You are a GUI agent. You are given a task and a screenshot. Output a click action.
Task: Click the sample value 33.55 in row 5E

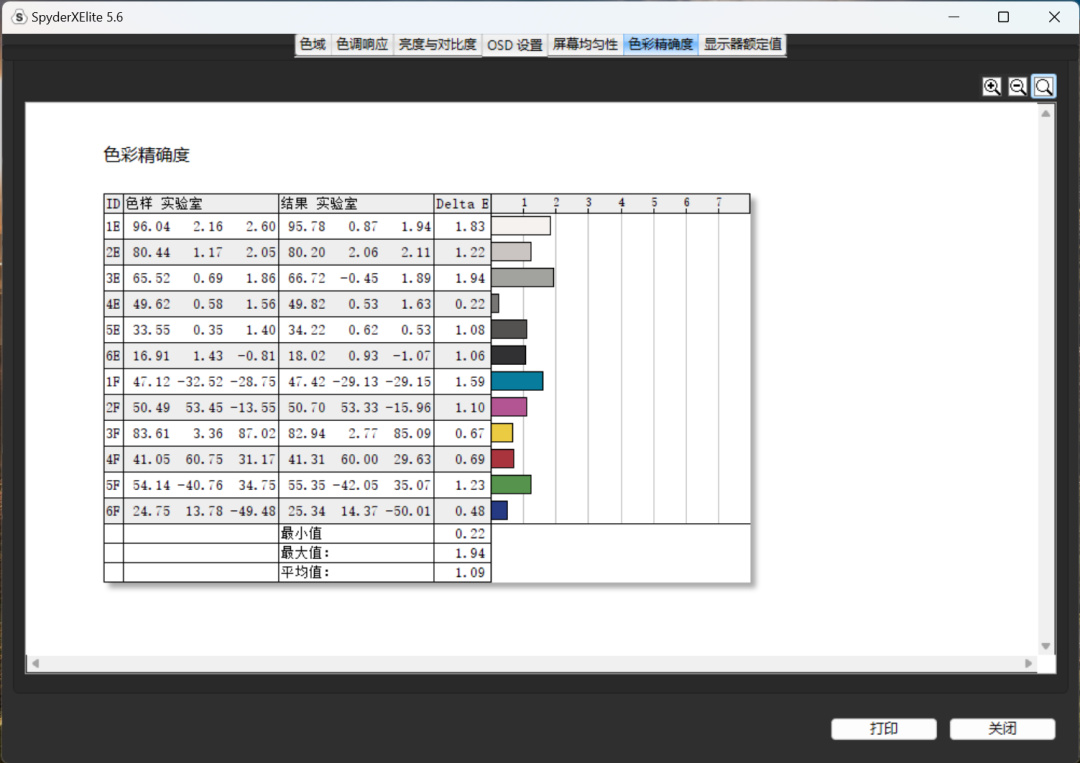pyautogui.click(x=151, y=330)
